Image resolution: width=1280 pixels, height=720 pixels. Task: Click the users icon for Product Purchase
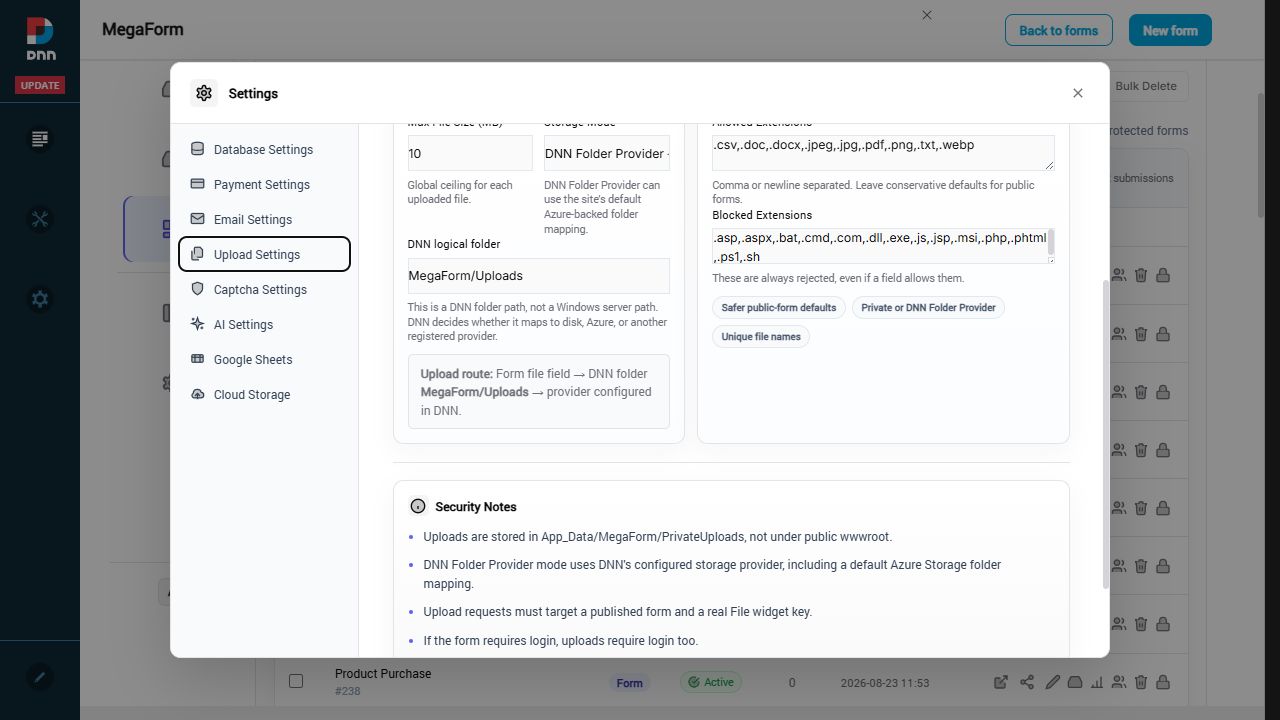click(1119, 683)
